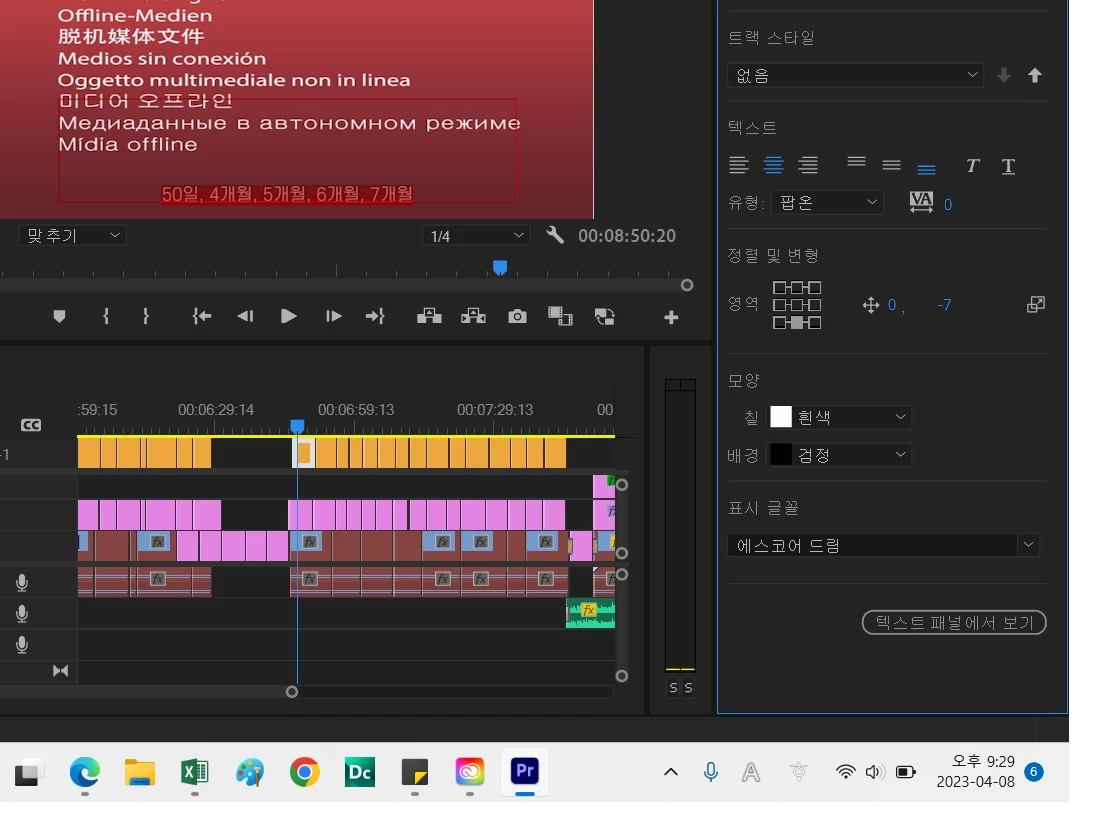Toggle underline text style

[x=1008, y=166]
